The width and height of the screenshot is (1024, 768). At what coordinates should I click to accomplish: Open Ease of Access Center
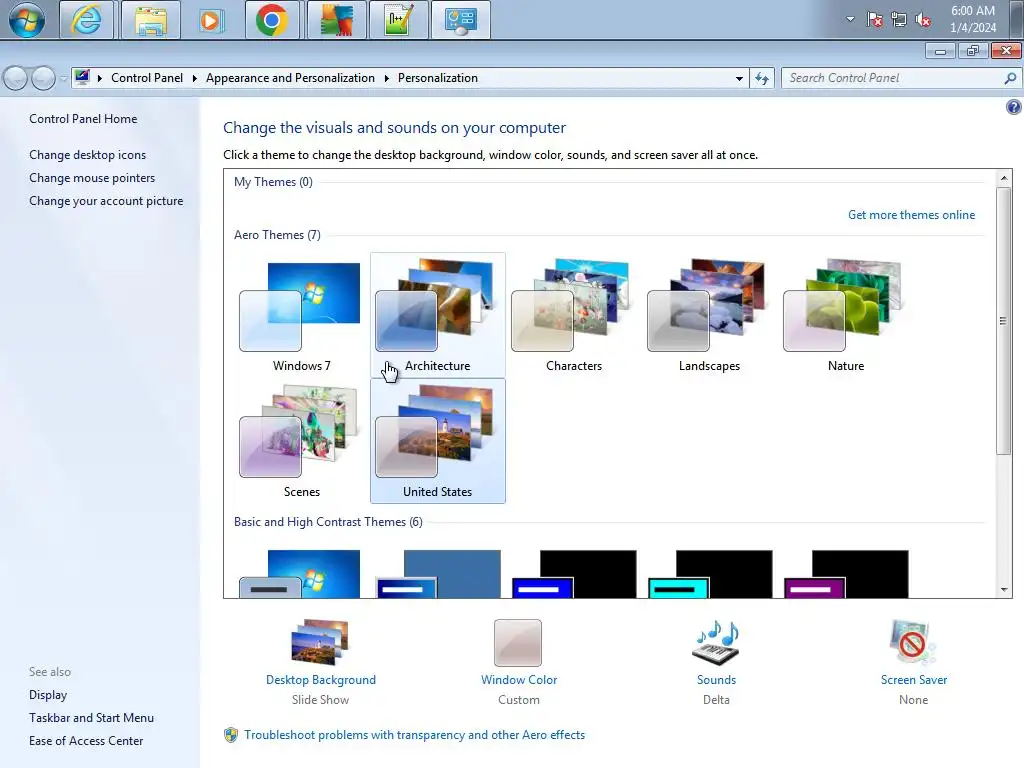coord(86,741)
